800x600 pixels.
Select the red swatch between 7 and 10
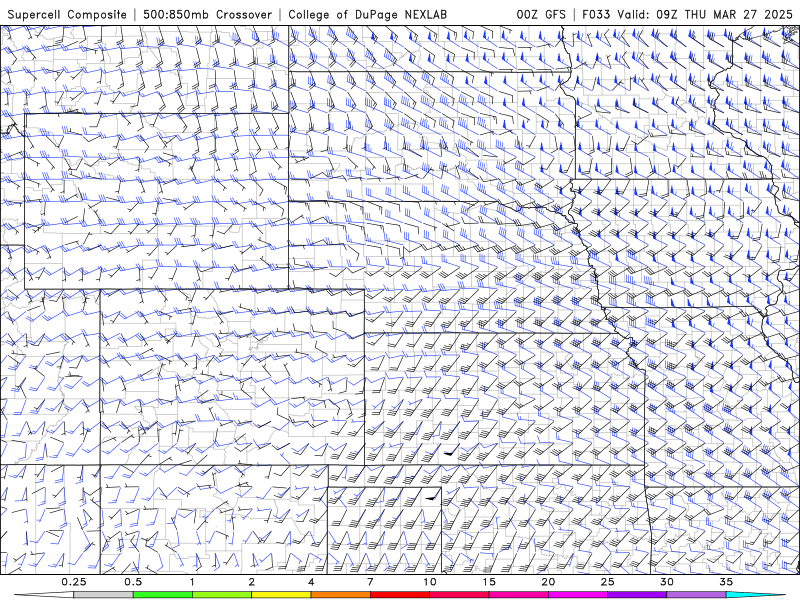coord(399,595)
